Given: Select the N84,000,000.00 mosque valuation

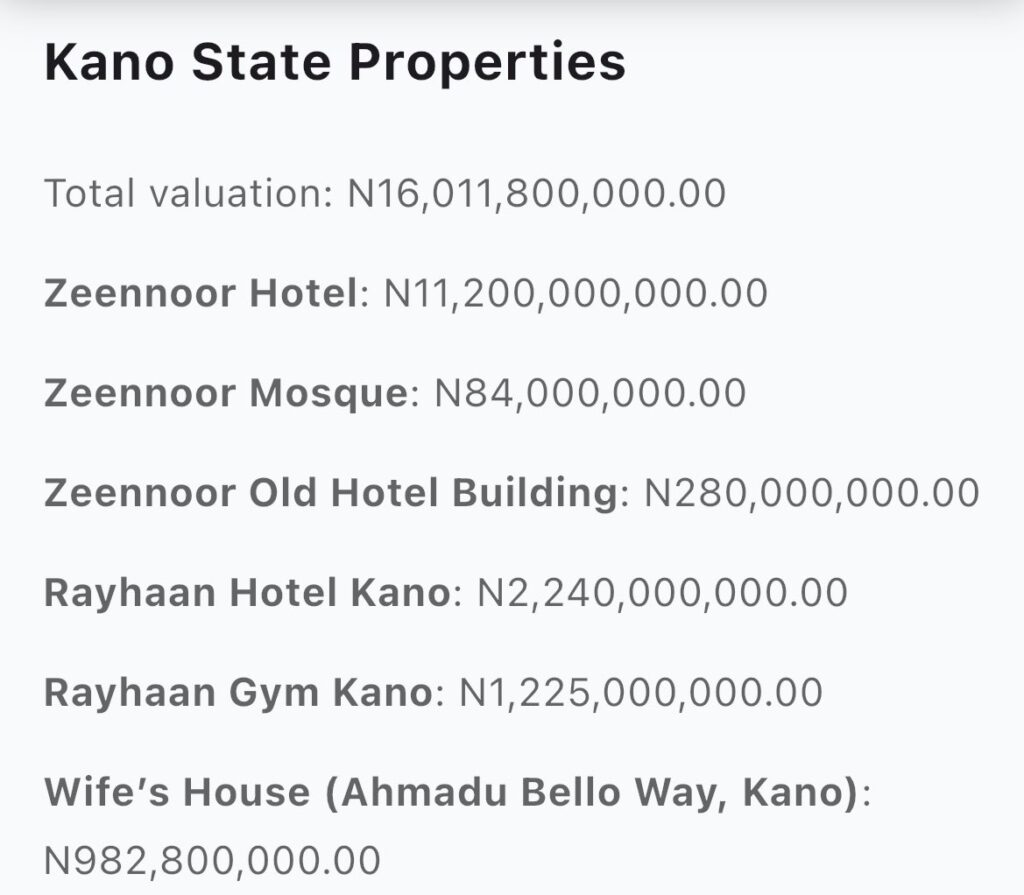Looking at the screenshot, I should pos(590,393).
